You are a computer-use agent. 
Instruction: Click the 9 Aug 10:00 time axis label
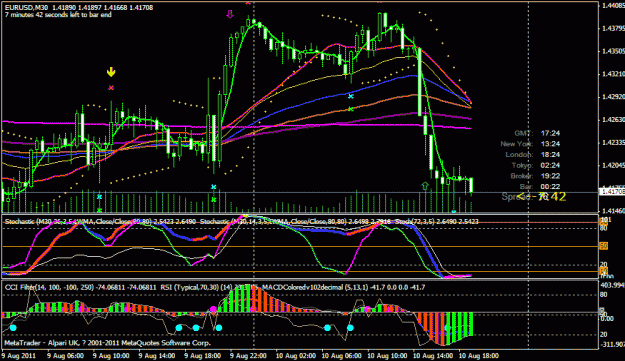[111, 355]
